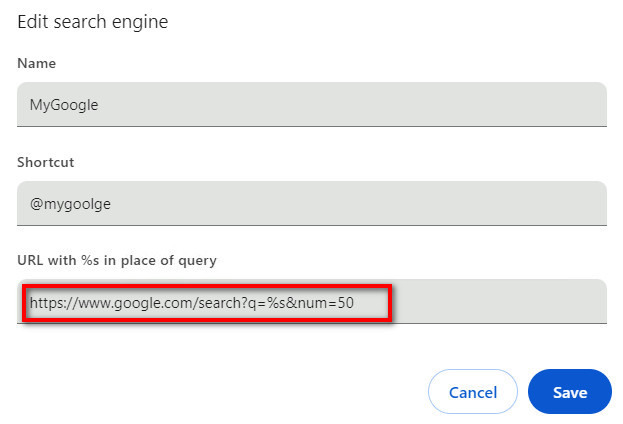Save the edited search engine
Screen dimensions: 623x424
click(569, 392)
